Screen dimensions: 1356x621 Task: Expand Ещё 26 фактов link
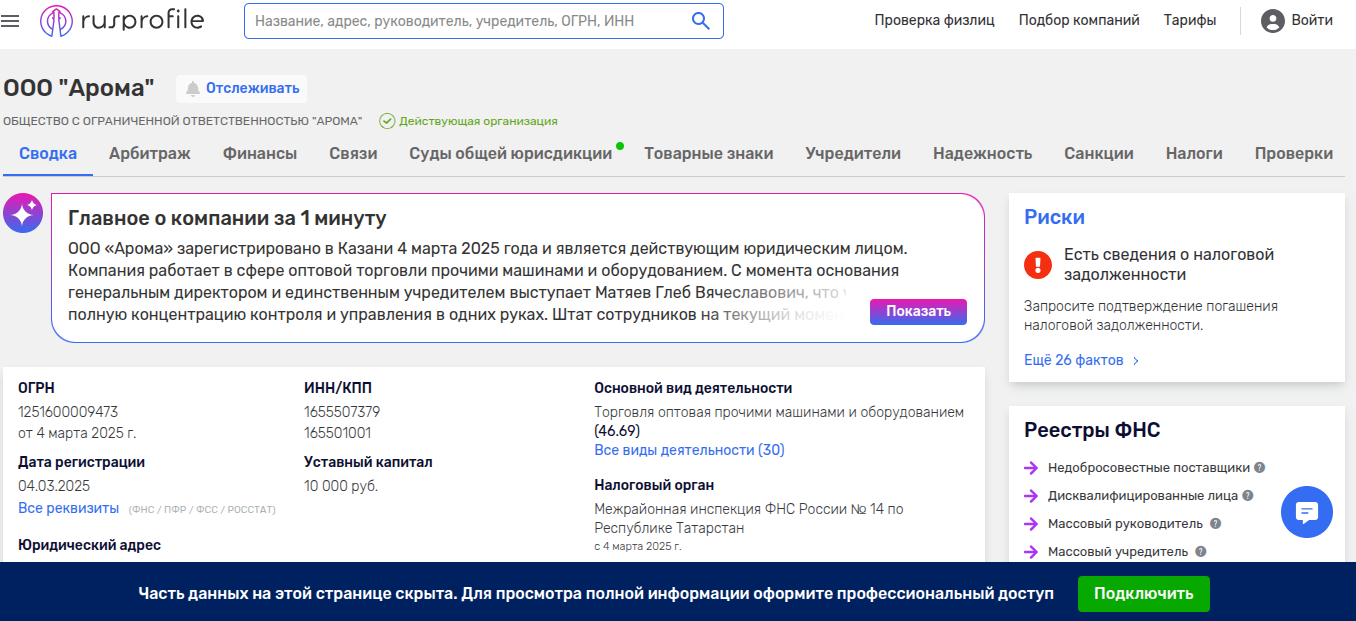click(x=1081, y=360)
